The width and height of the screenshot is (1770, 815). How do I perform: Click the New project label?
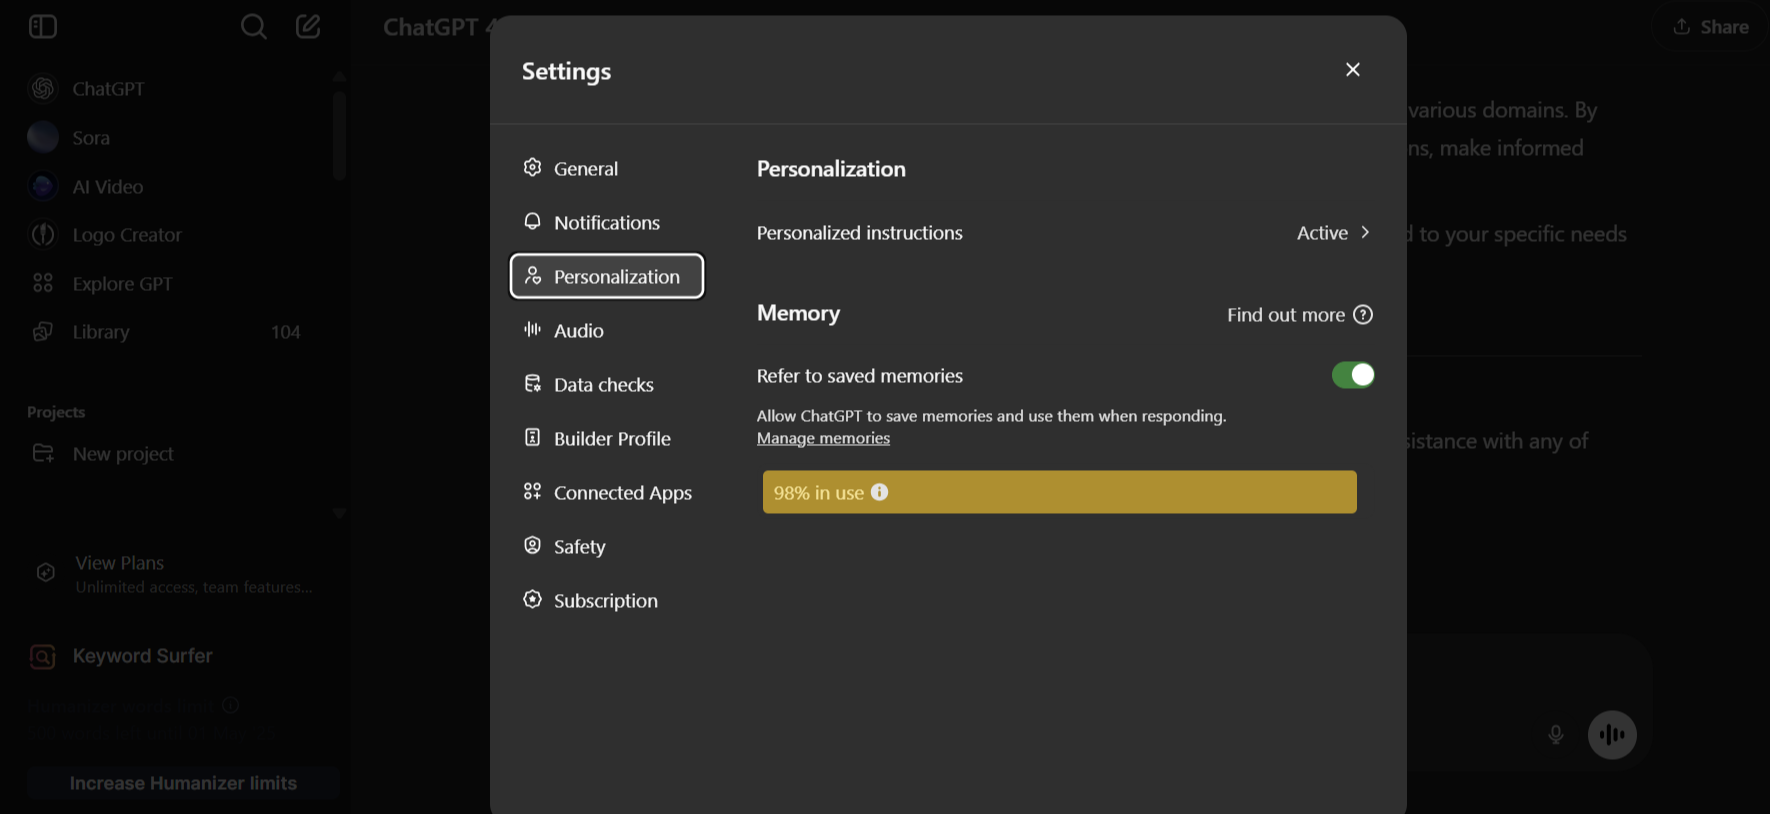click(123, 454)
